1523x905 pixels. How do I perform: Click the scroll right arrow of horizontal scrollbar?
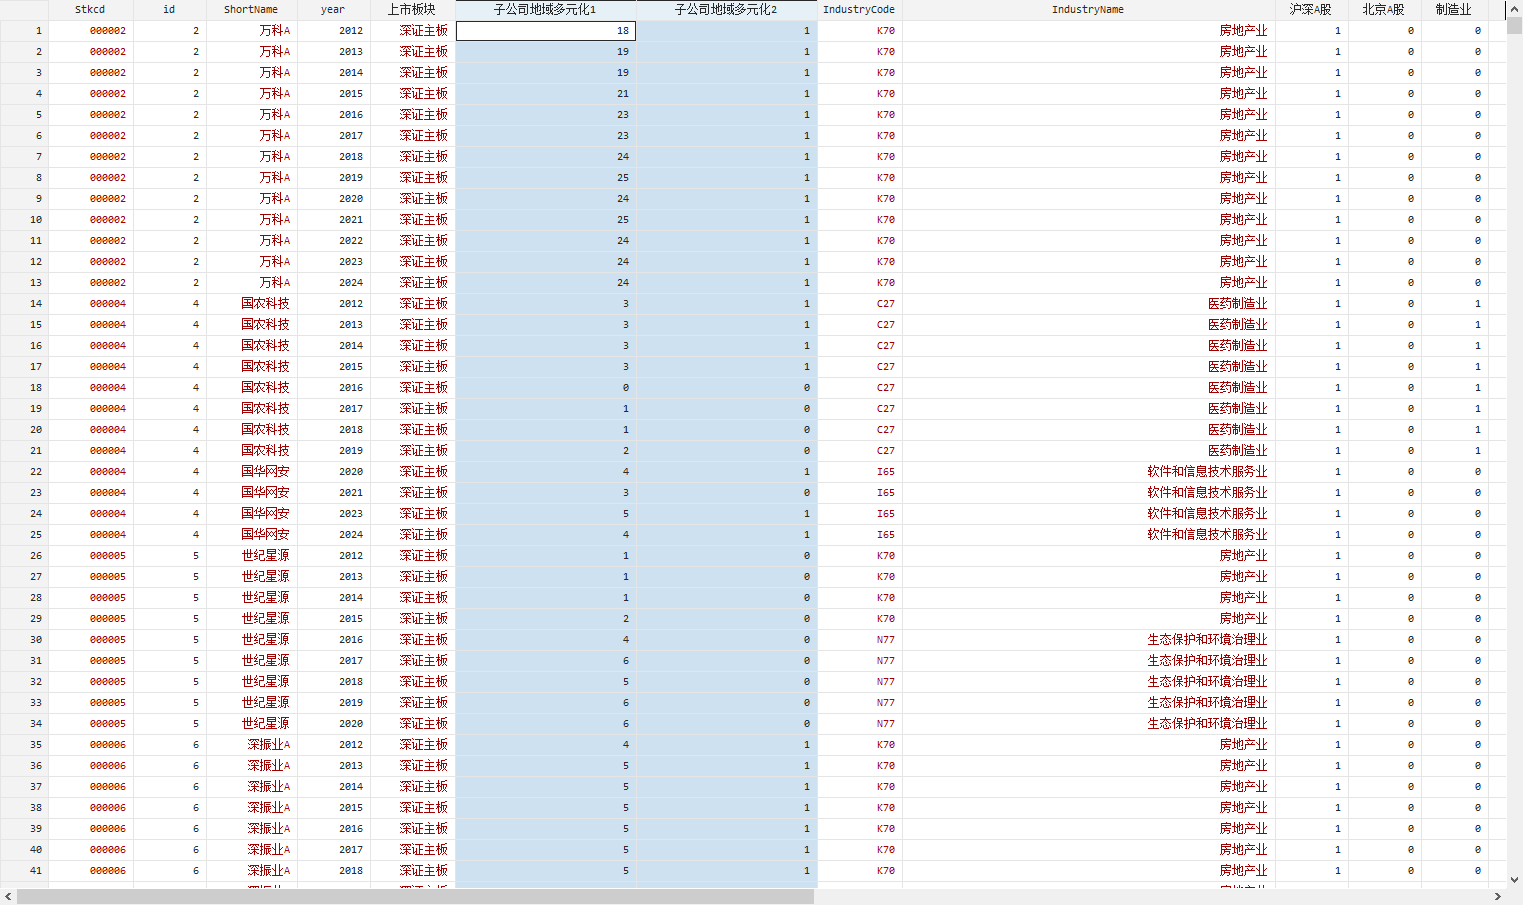pyautogui.click(x=1498, y=897)
